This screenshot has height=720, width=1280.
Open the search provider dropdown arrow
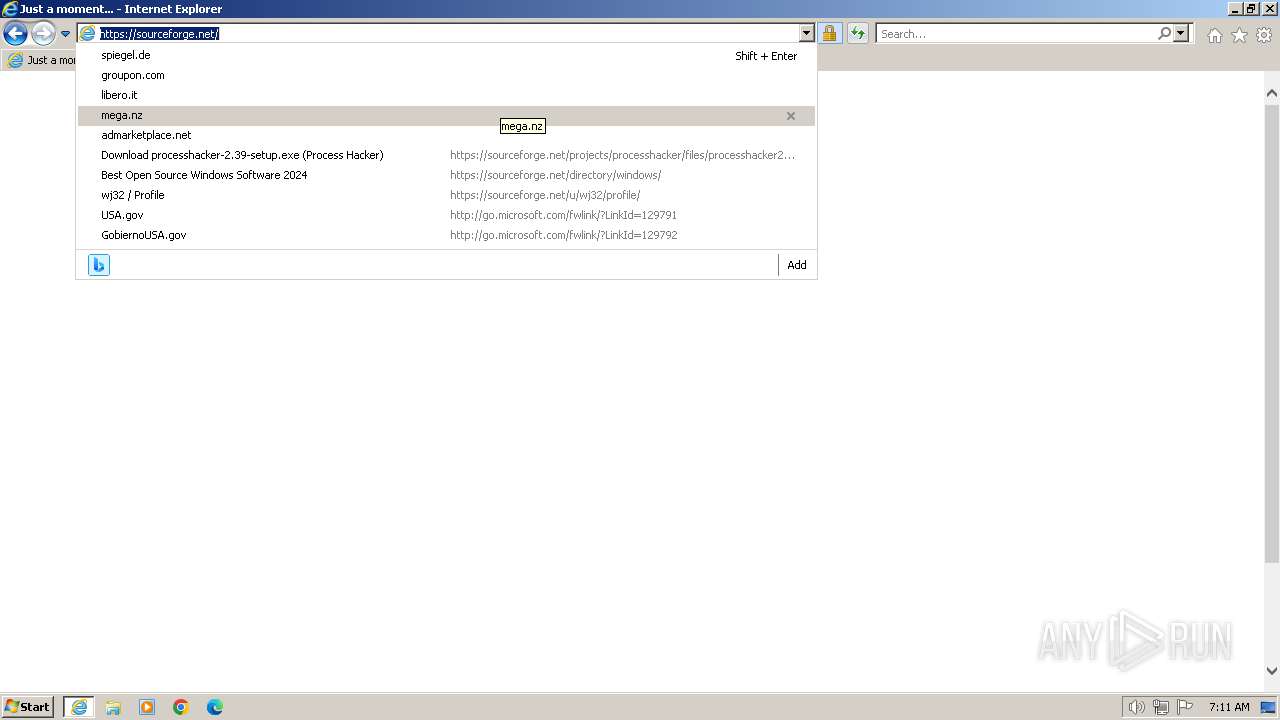1181,33
